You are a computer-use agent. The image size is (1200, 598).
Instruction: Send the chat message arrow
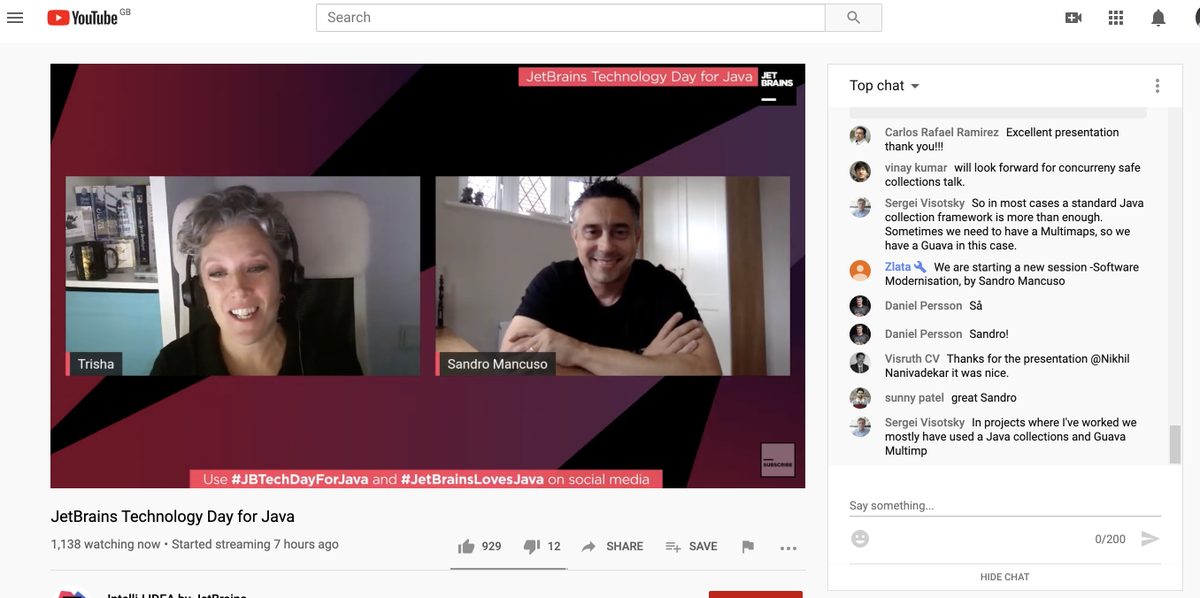(1150, 539)
